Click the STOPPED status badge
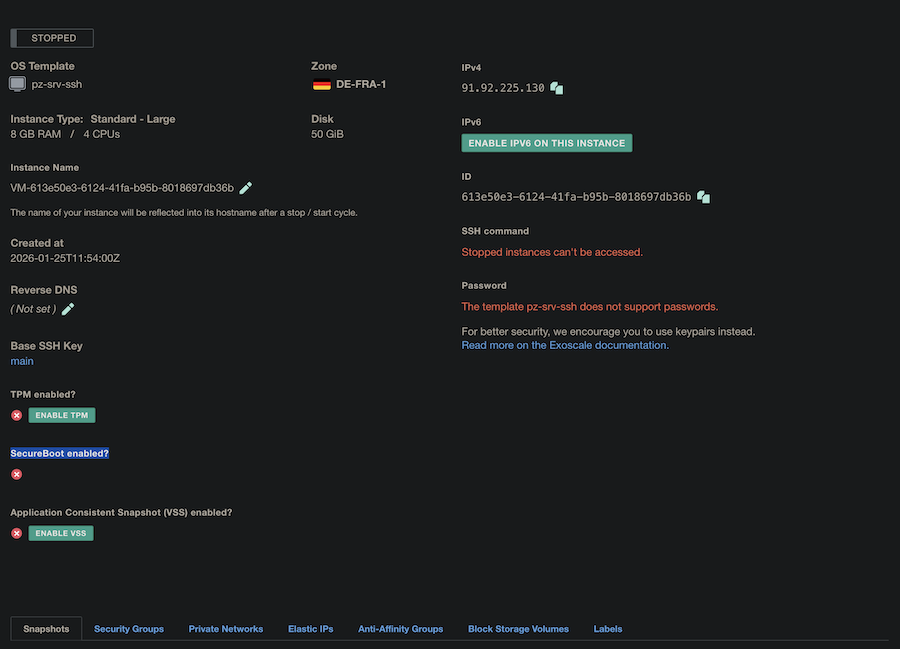Screen dimensions: 900x649 pos(52,38)
